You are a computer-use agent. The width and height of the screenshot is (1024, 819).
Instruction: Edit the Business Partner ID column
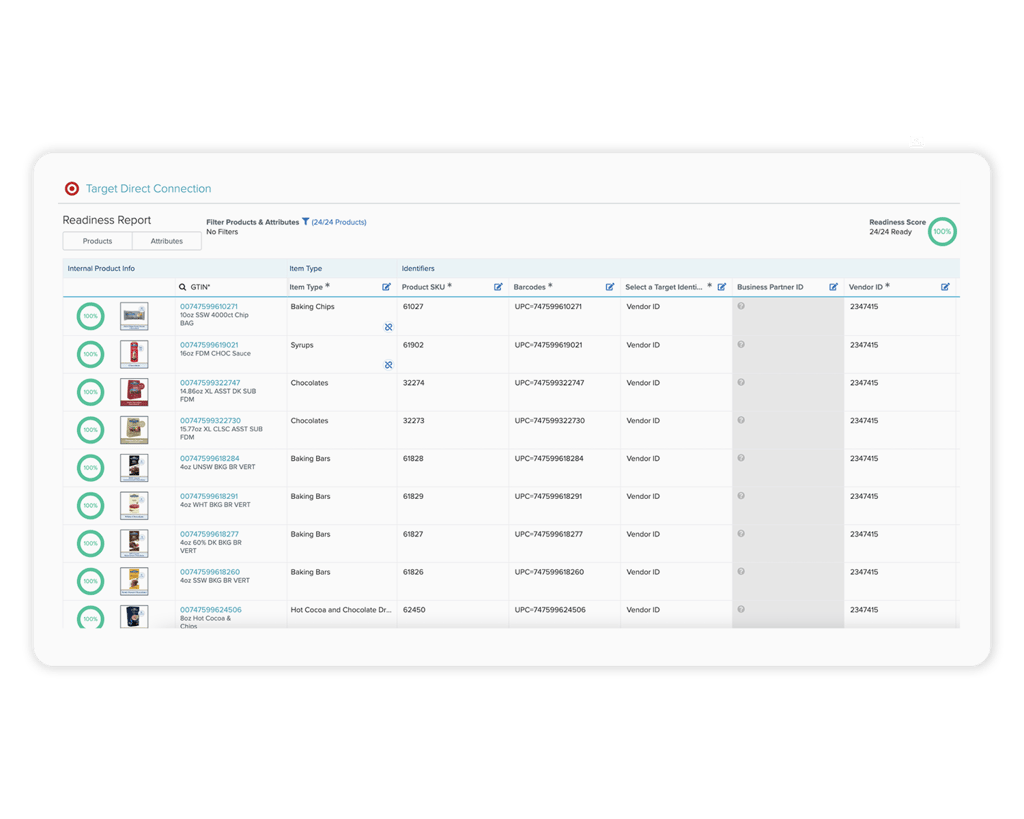tap(833, 287)
